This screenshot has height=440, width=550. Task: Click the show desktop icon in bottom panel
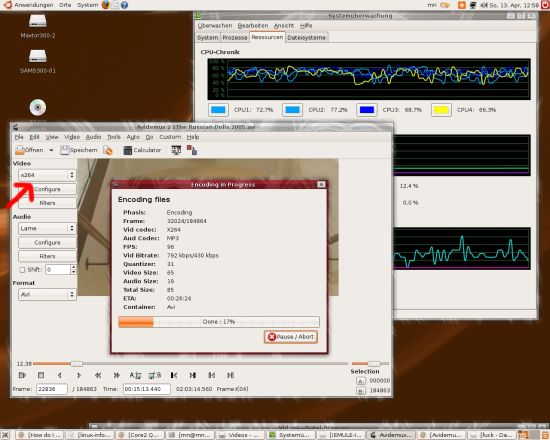coord(5,435)
